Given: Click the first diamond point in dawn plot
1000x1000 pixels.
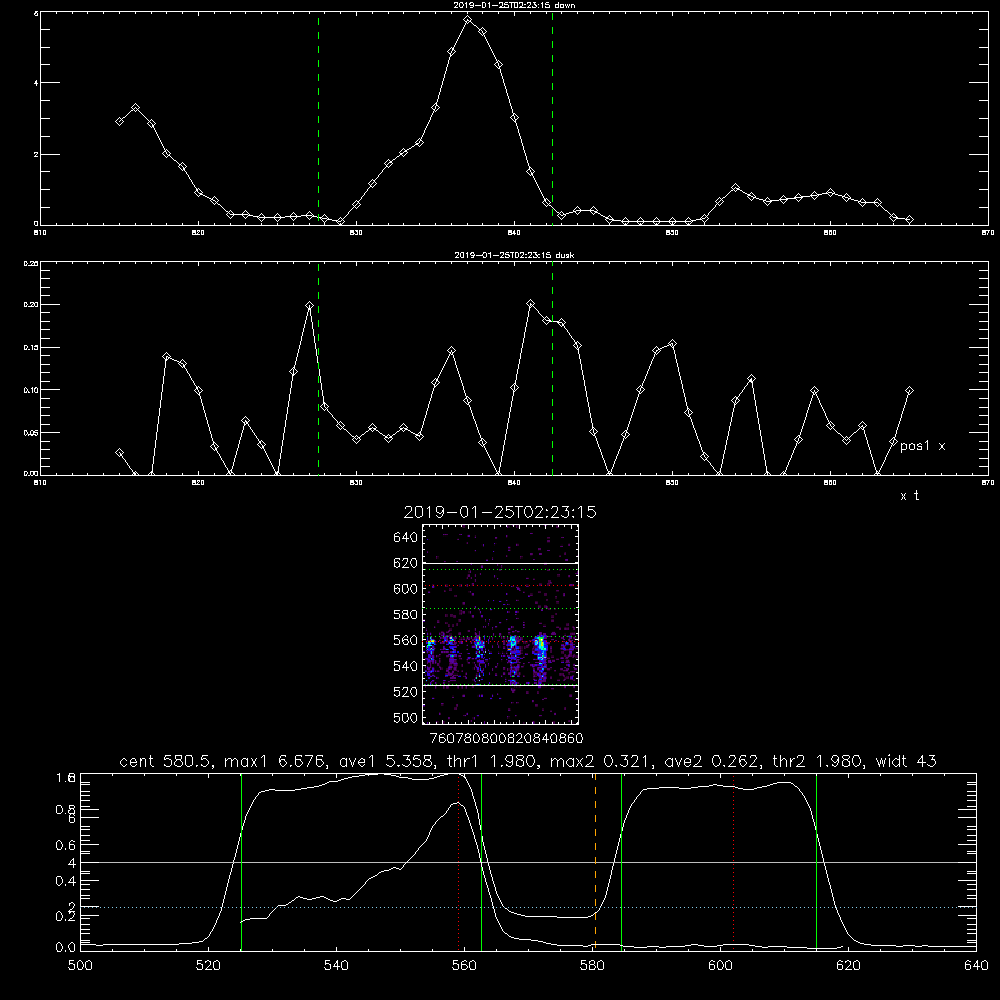Looking at the screenshot, I should (x=119, y=121).
